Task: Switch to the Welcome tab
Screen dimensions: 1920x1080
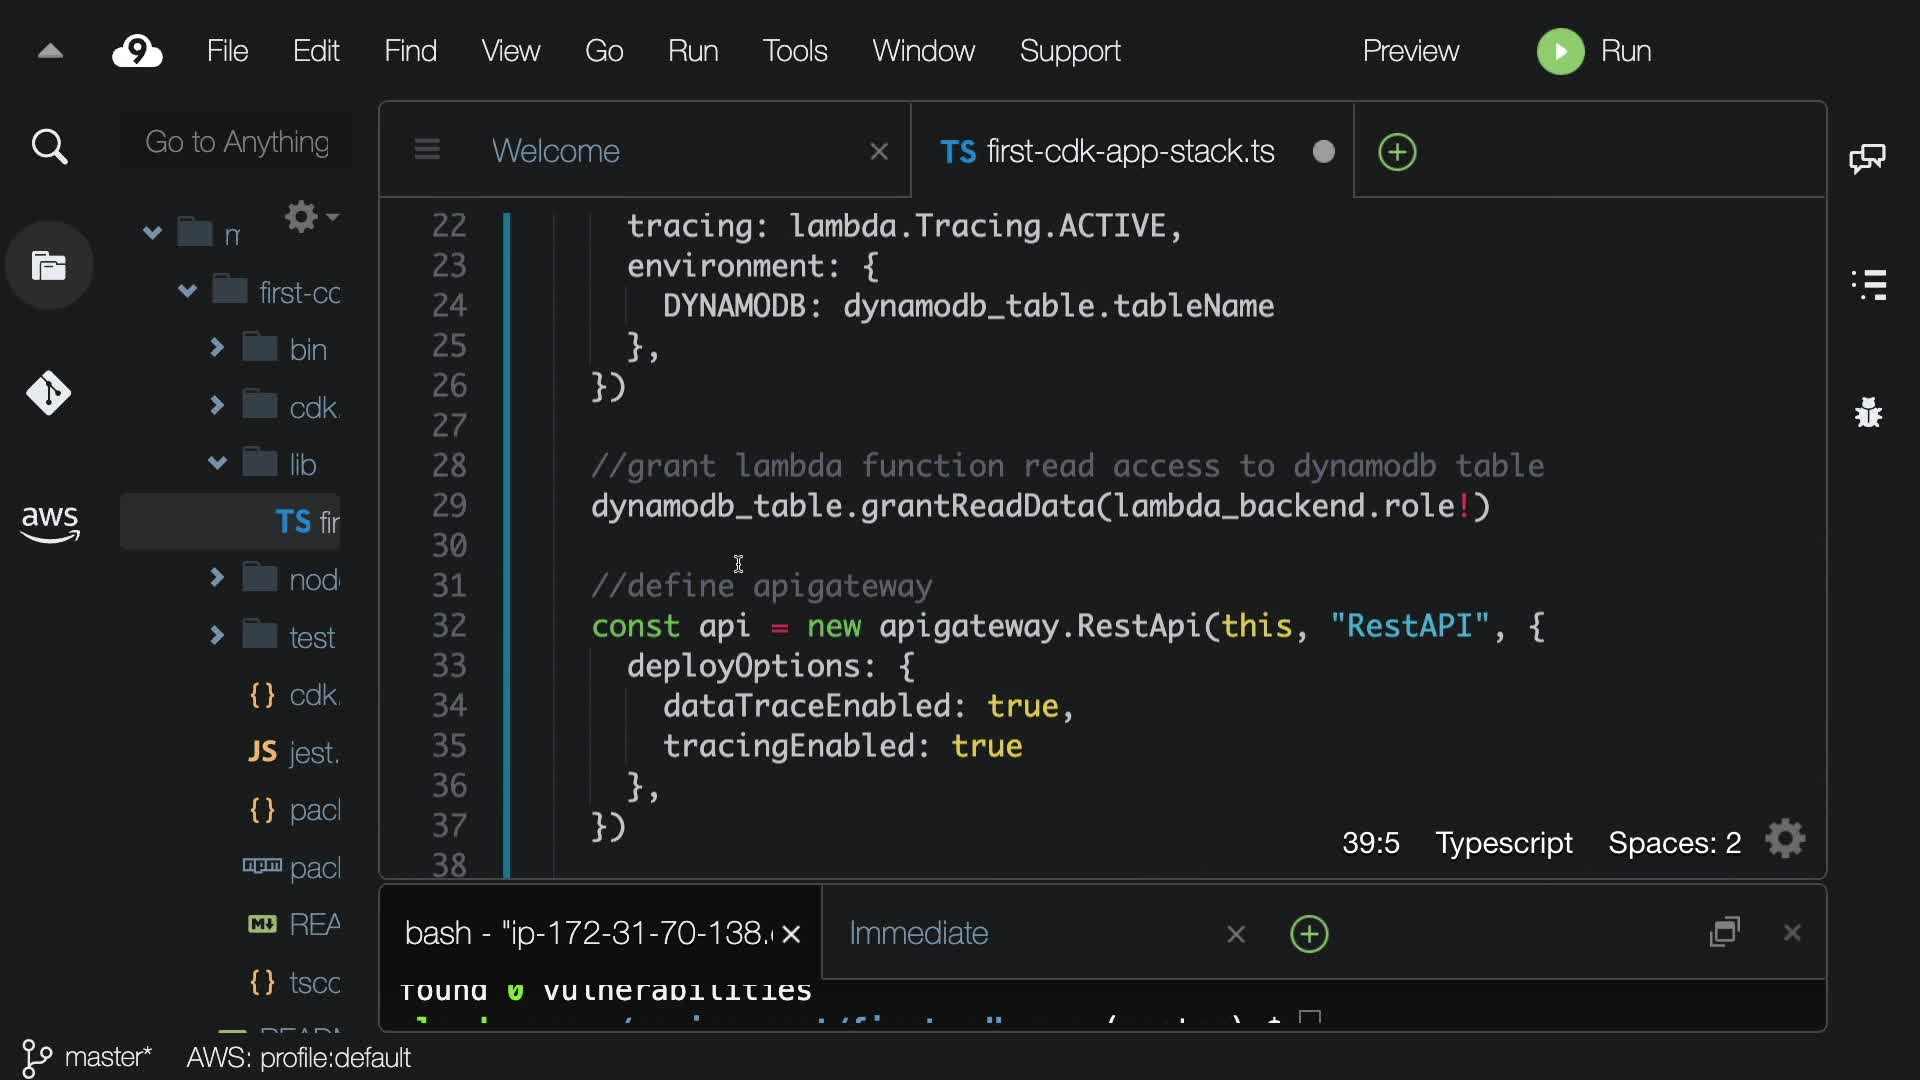Action: [556, 151]
